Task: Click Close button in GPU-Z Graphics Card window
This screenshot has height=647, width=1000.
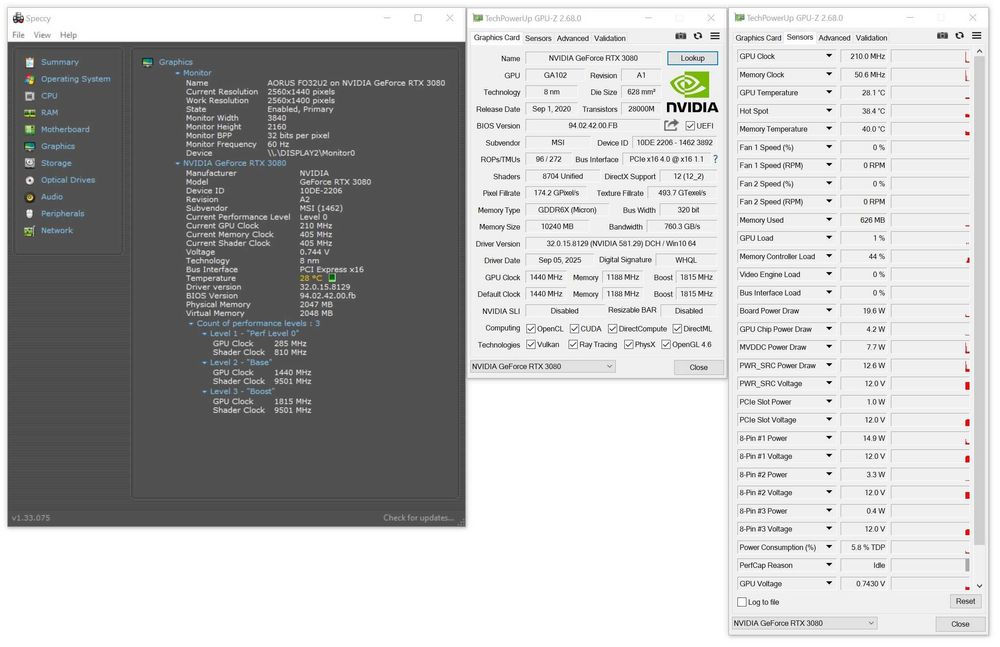Action: [x=698, y=367]
